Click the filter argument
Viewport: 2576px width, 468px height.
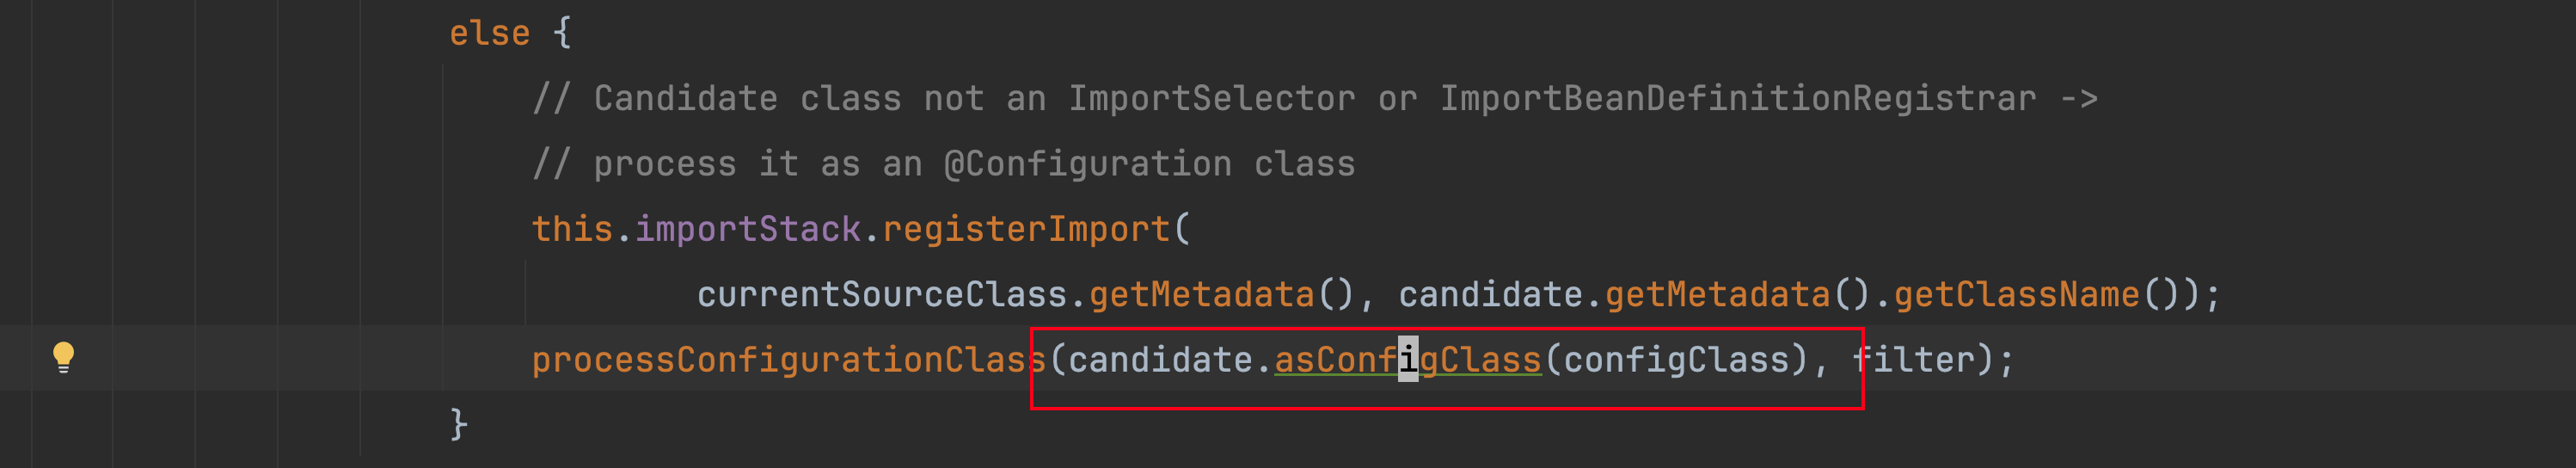(x=1913, y=359)
